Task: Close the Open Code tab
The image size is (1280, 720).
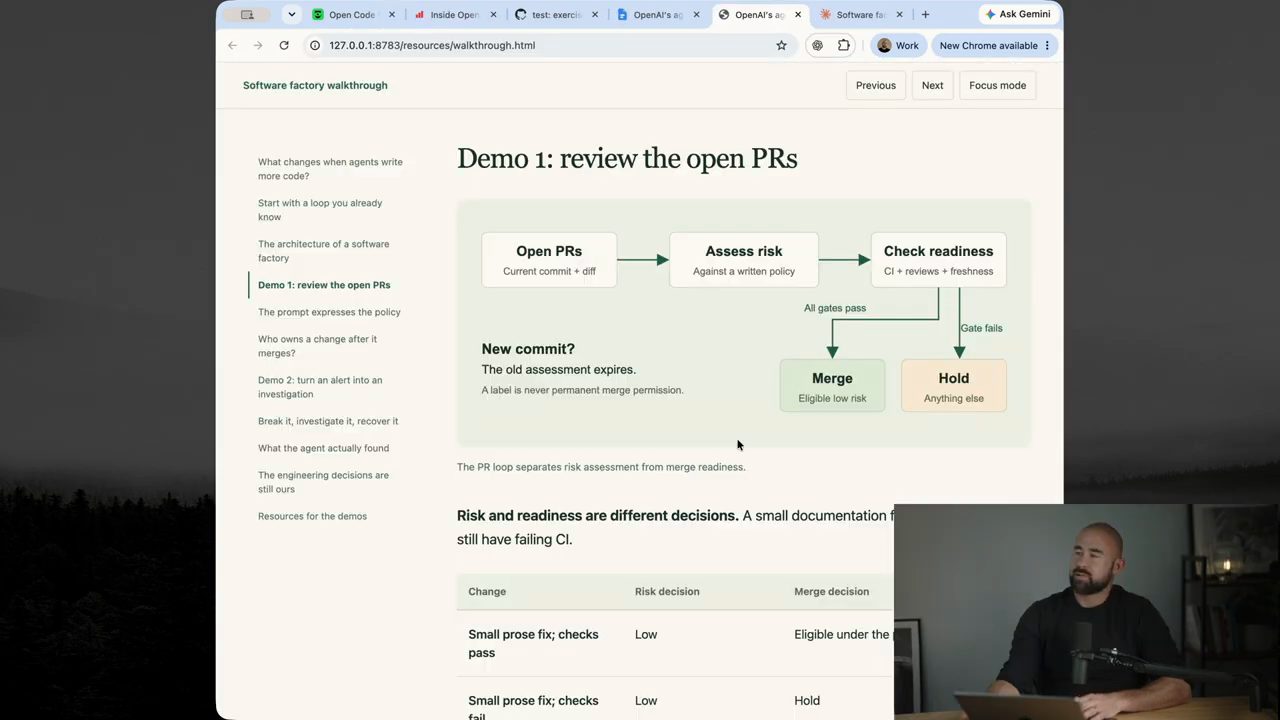Action: pos(392,15)
